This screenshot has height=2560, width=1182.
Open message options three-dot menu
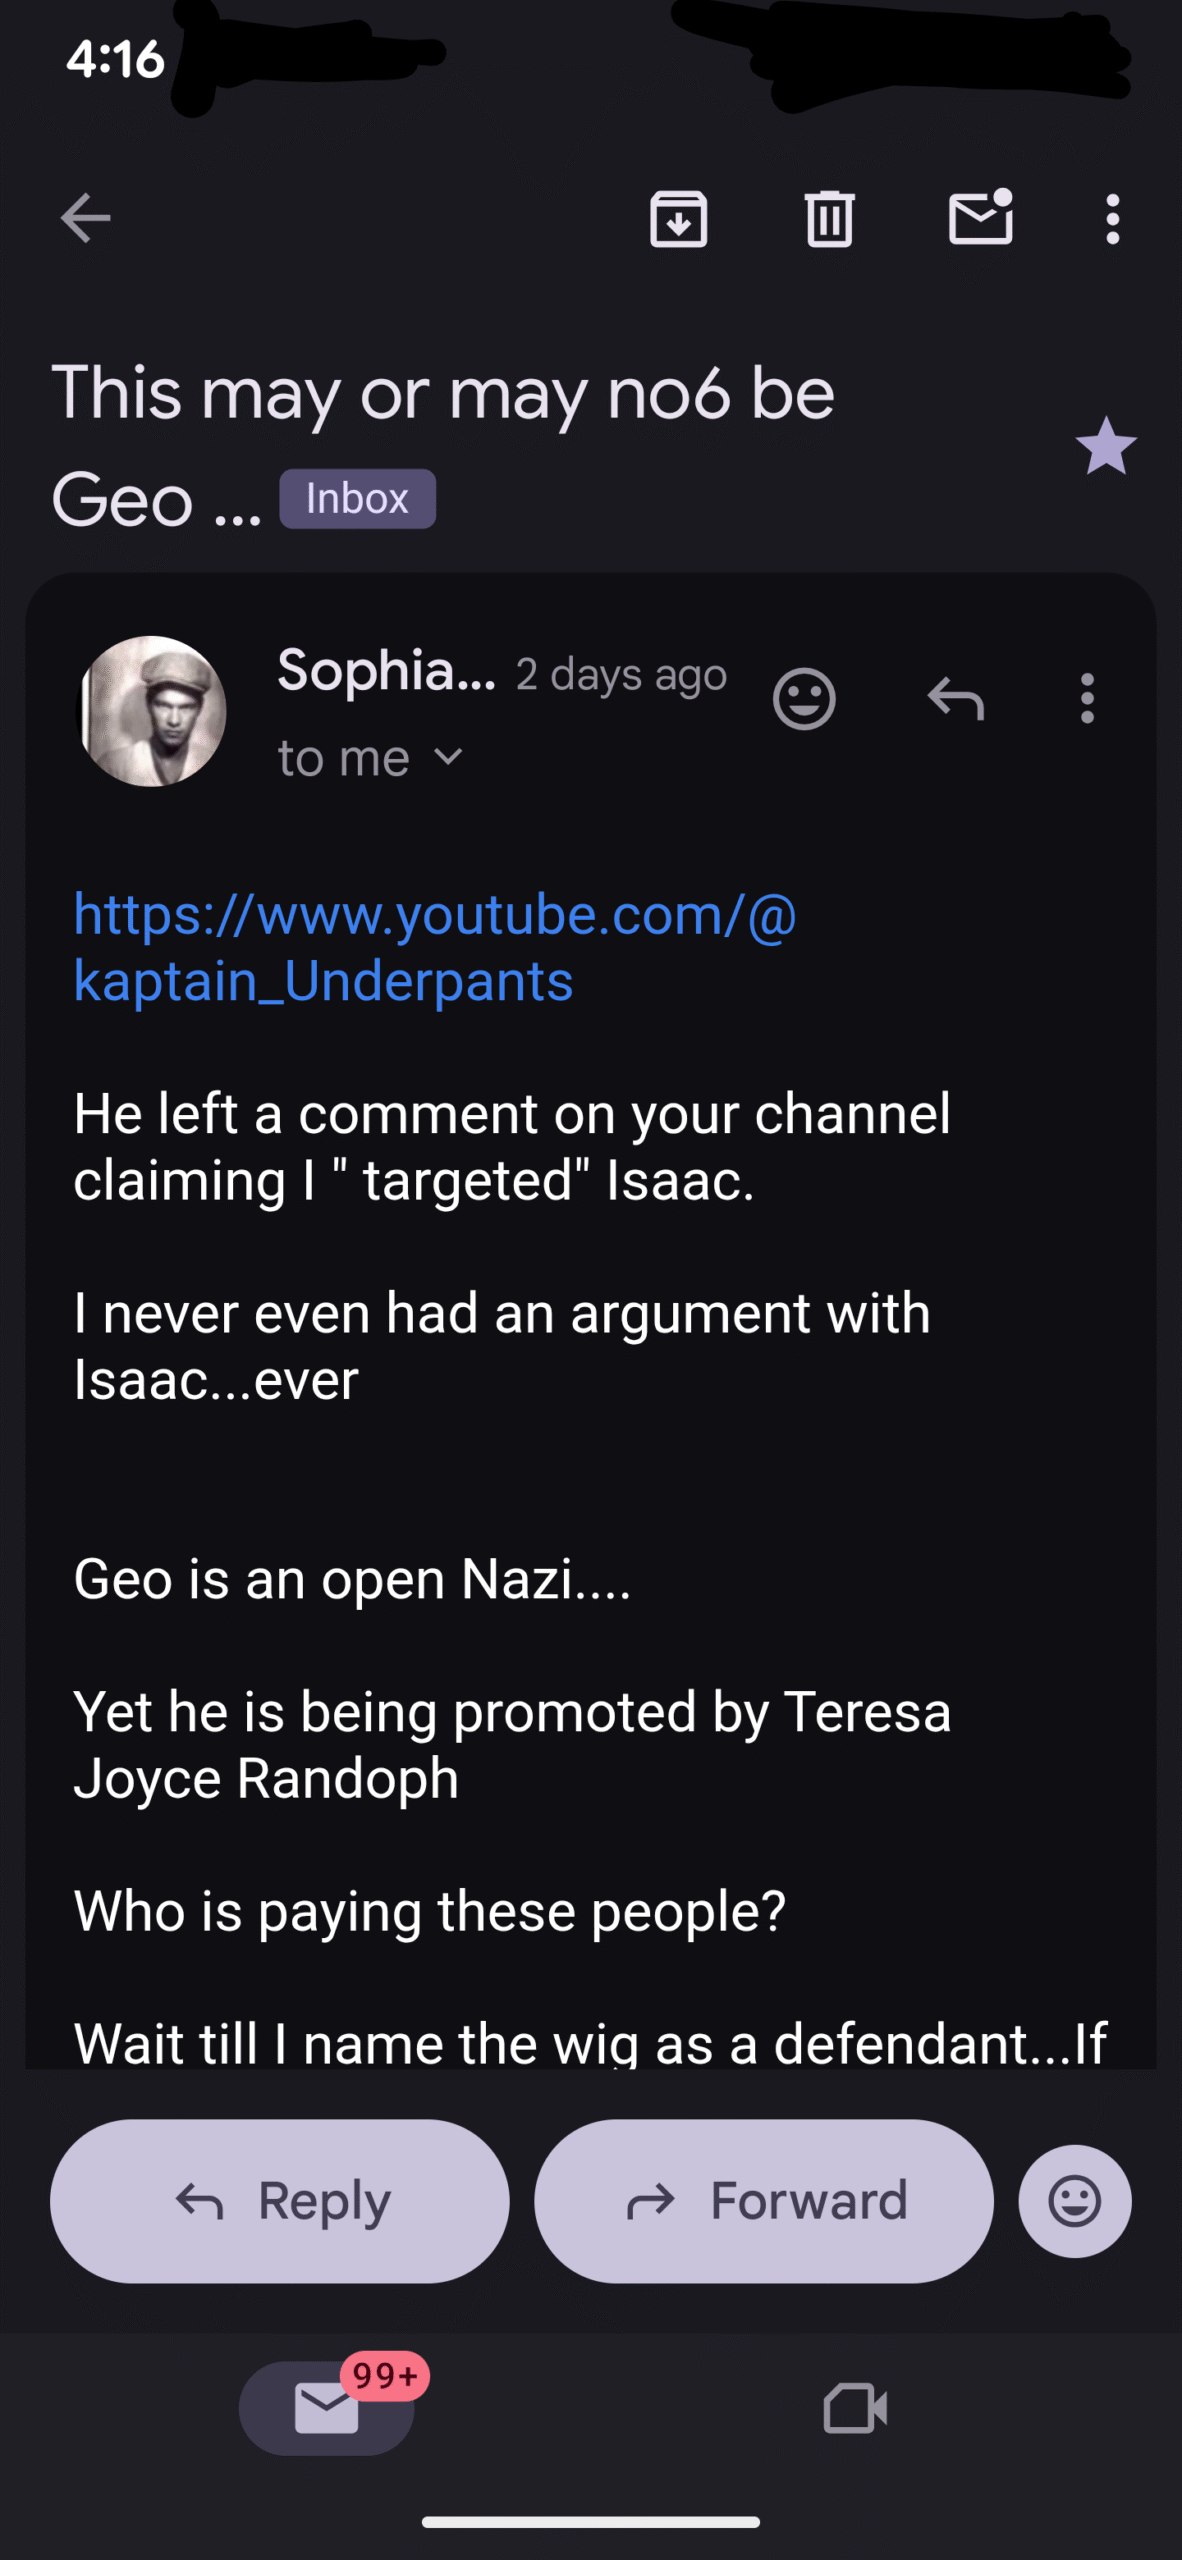[x=1087, y=698]
